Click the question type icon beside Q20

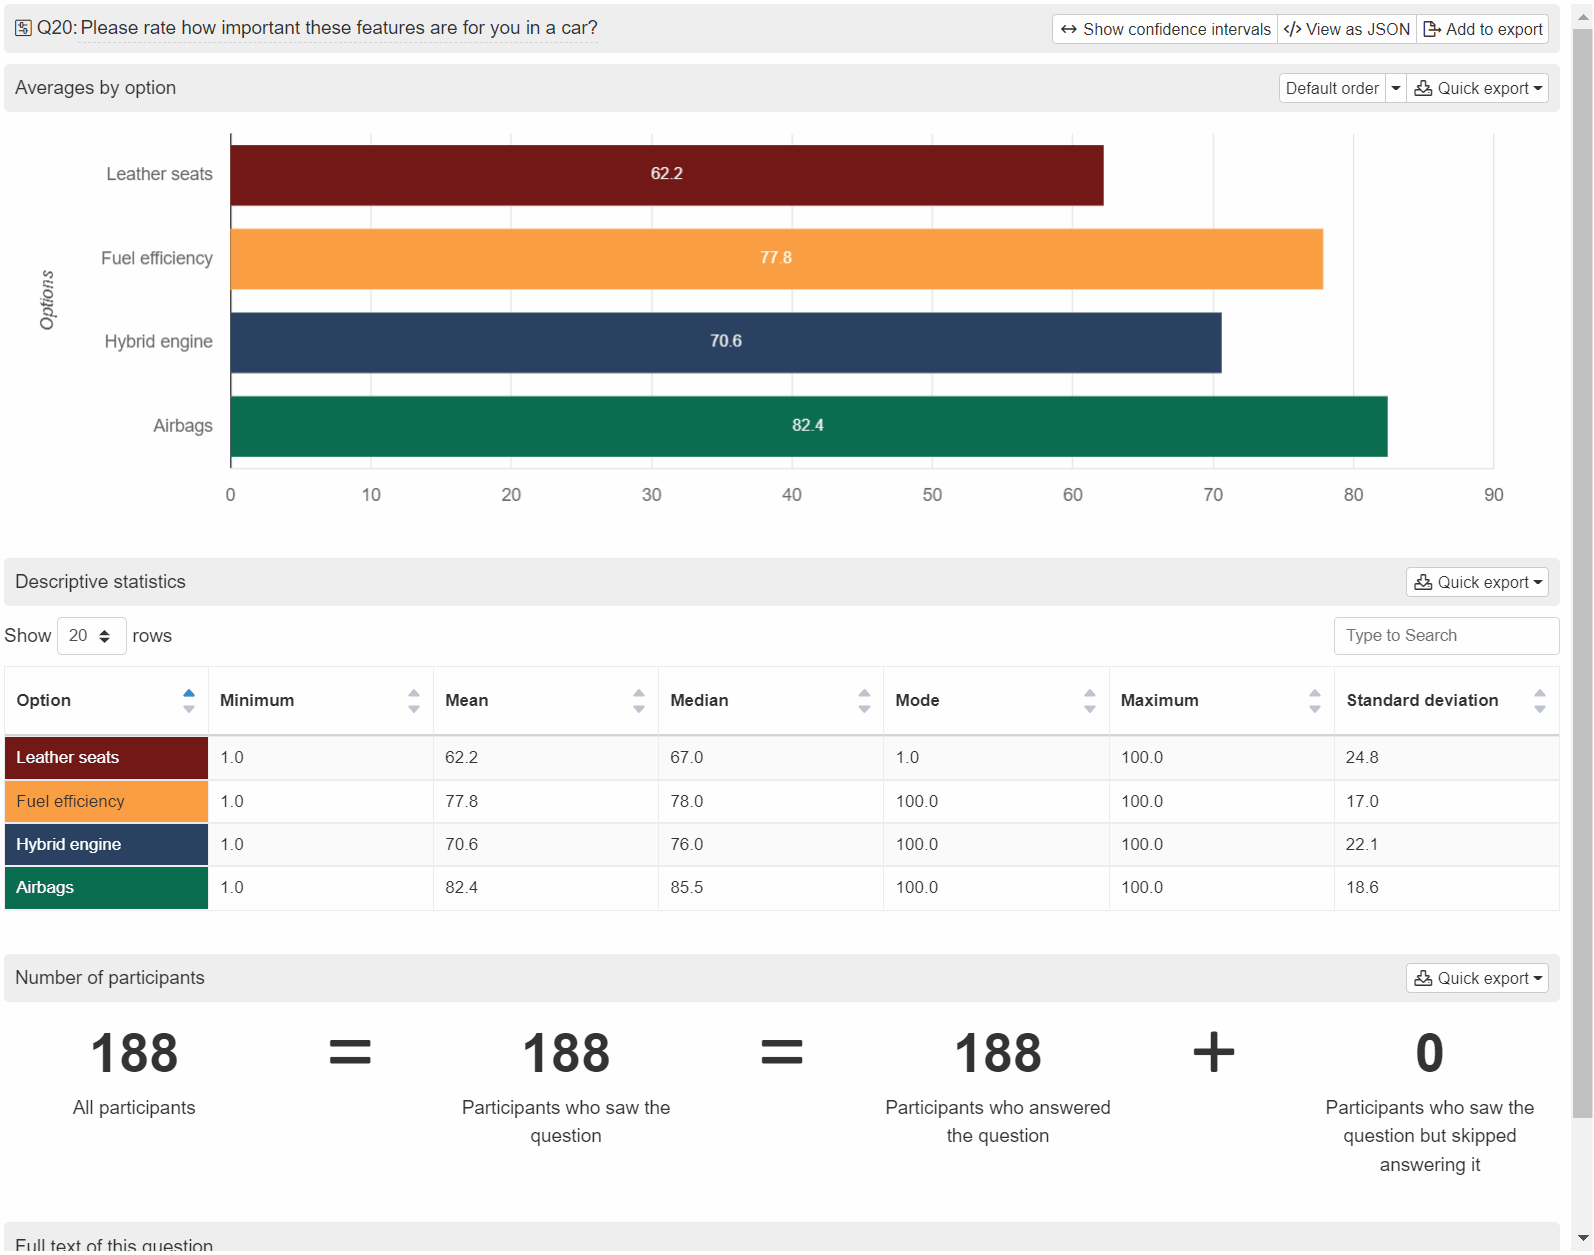pos(23,28)
